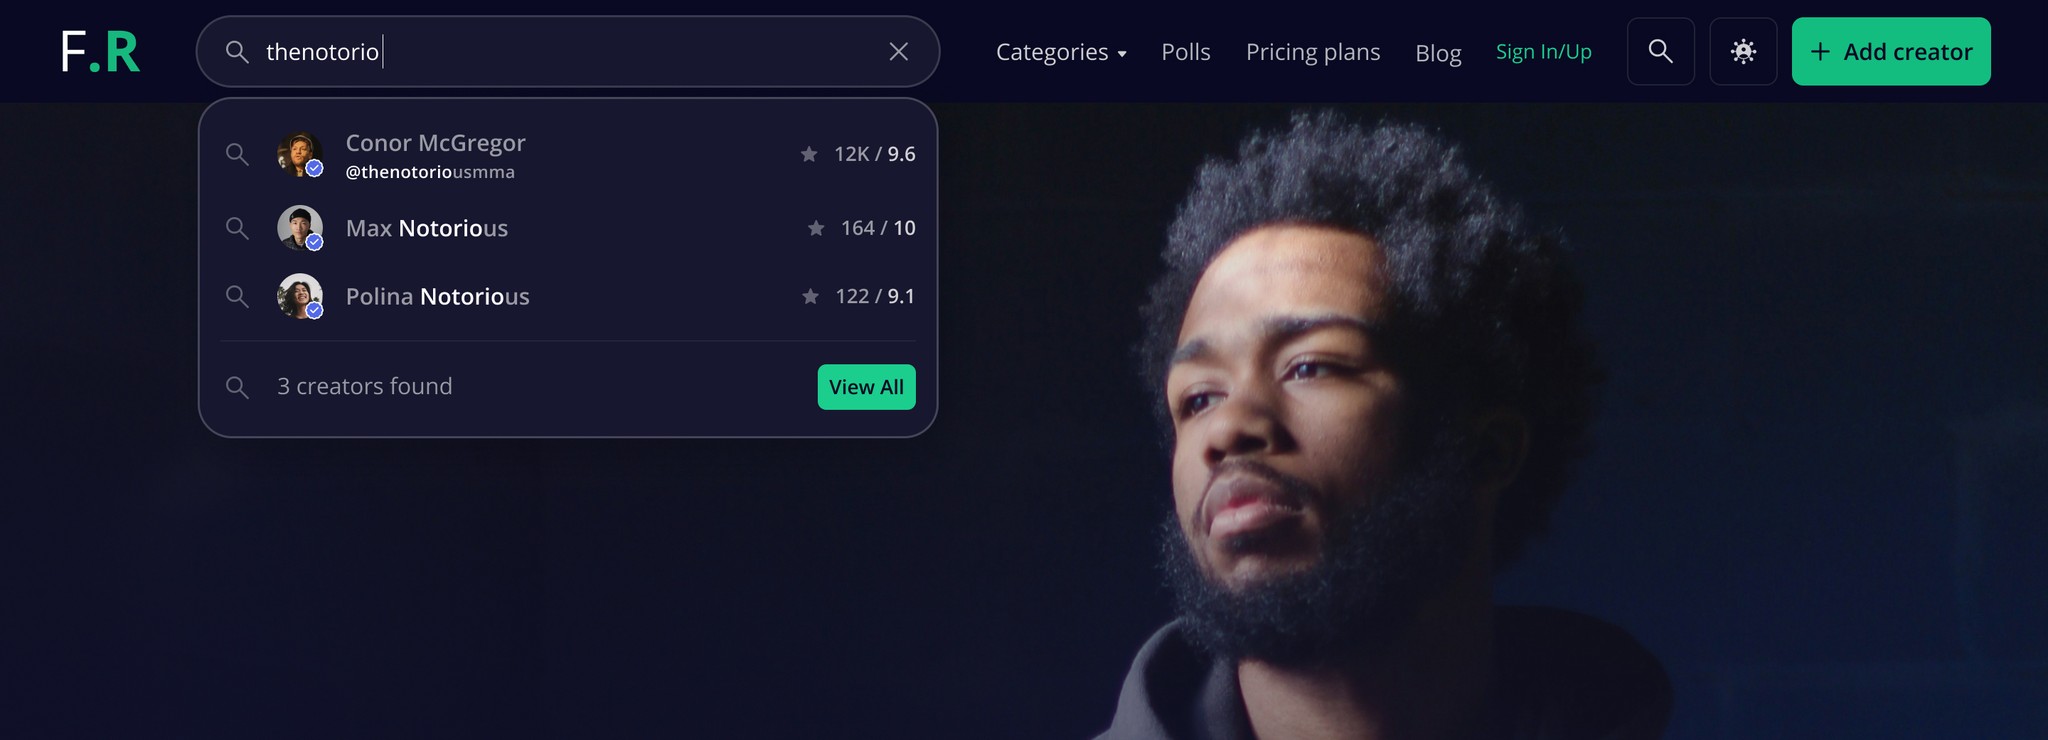The image size is (2048, 740).
Task: Click Conor McGregor's avatar thumbnail
Action: [300, 154]
